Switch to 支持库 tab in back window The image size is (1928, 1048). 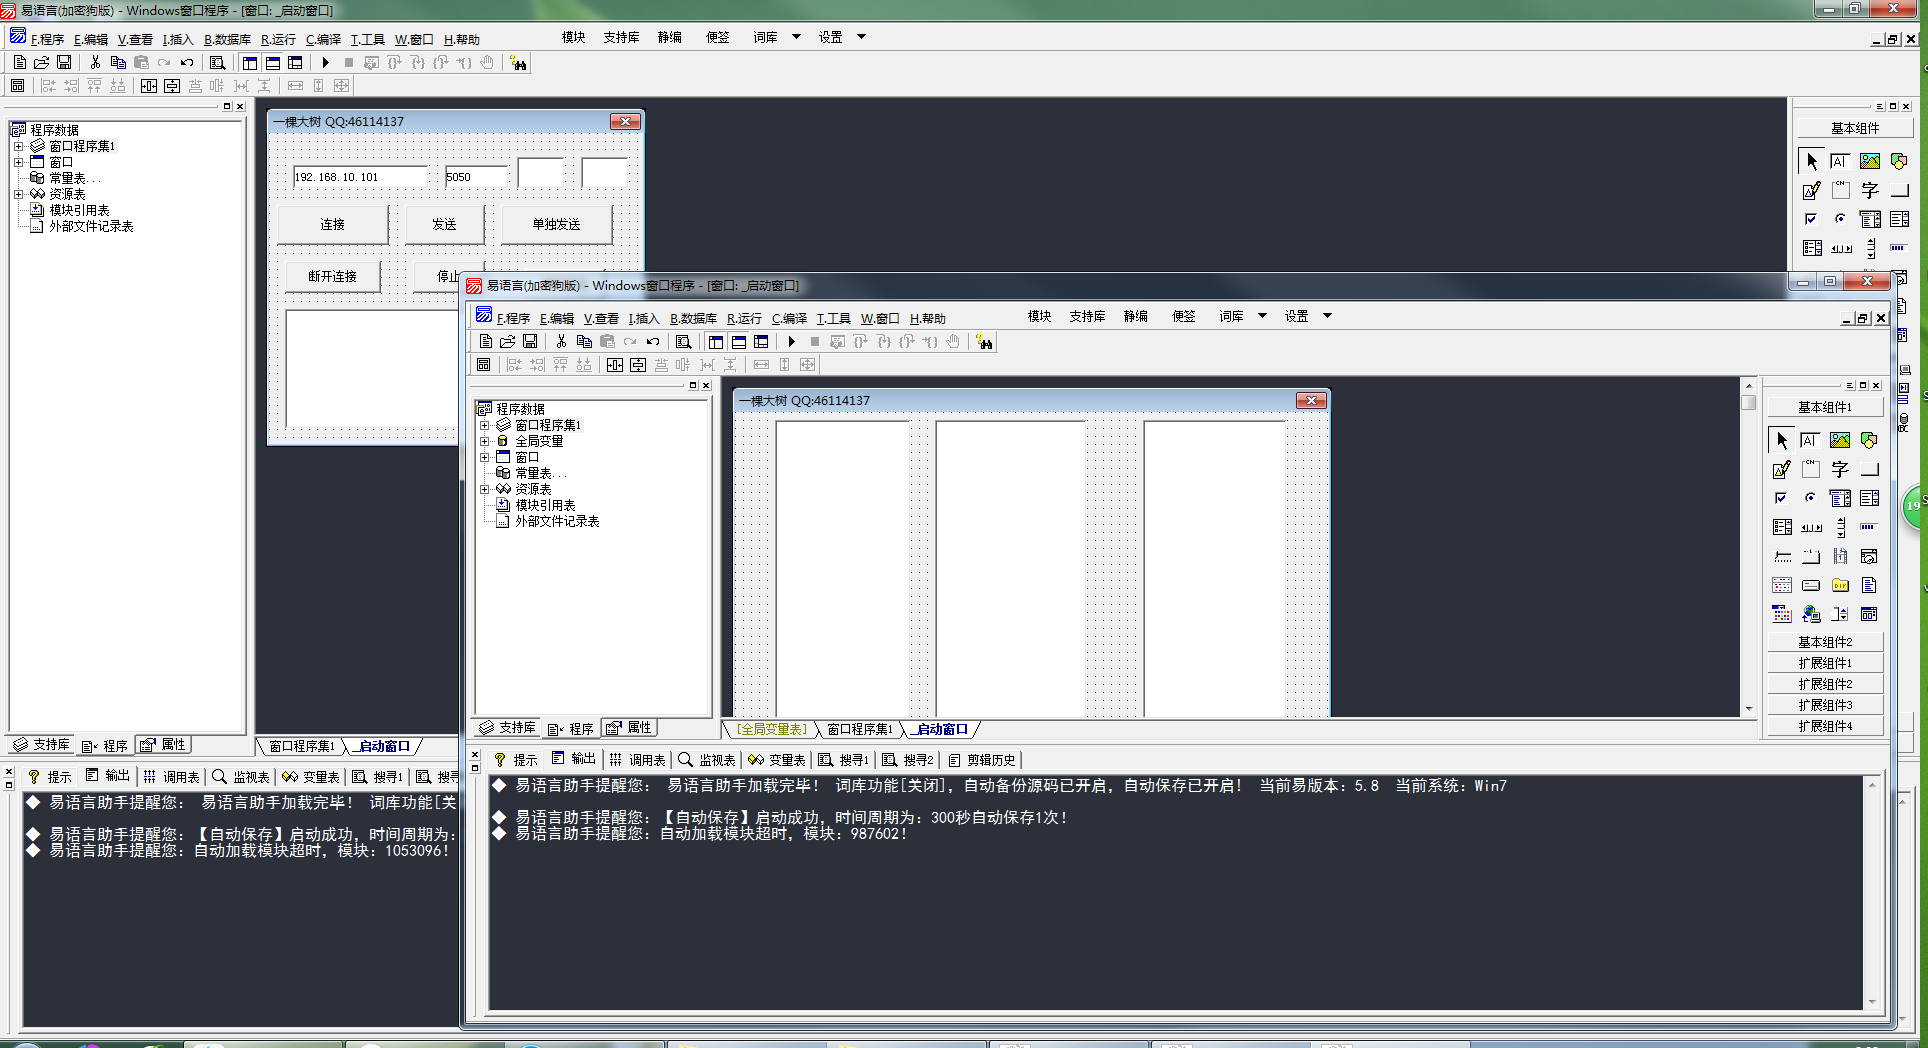(42, 745)
